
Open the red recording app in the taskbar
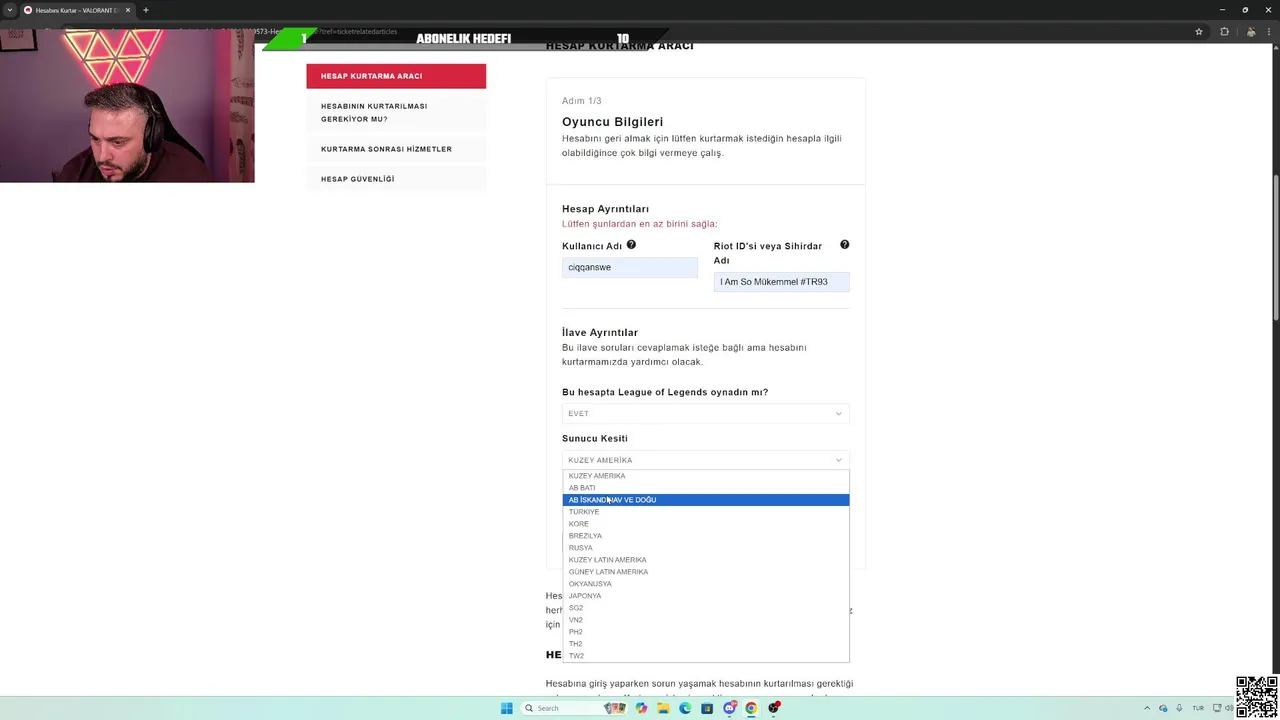(x=774, y=708)
